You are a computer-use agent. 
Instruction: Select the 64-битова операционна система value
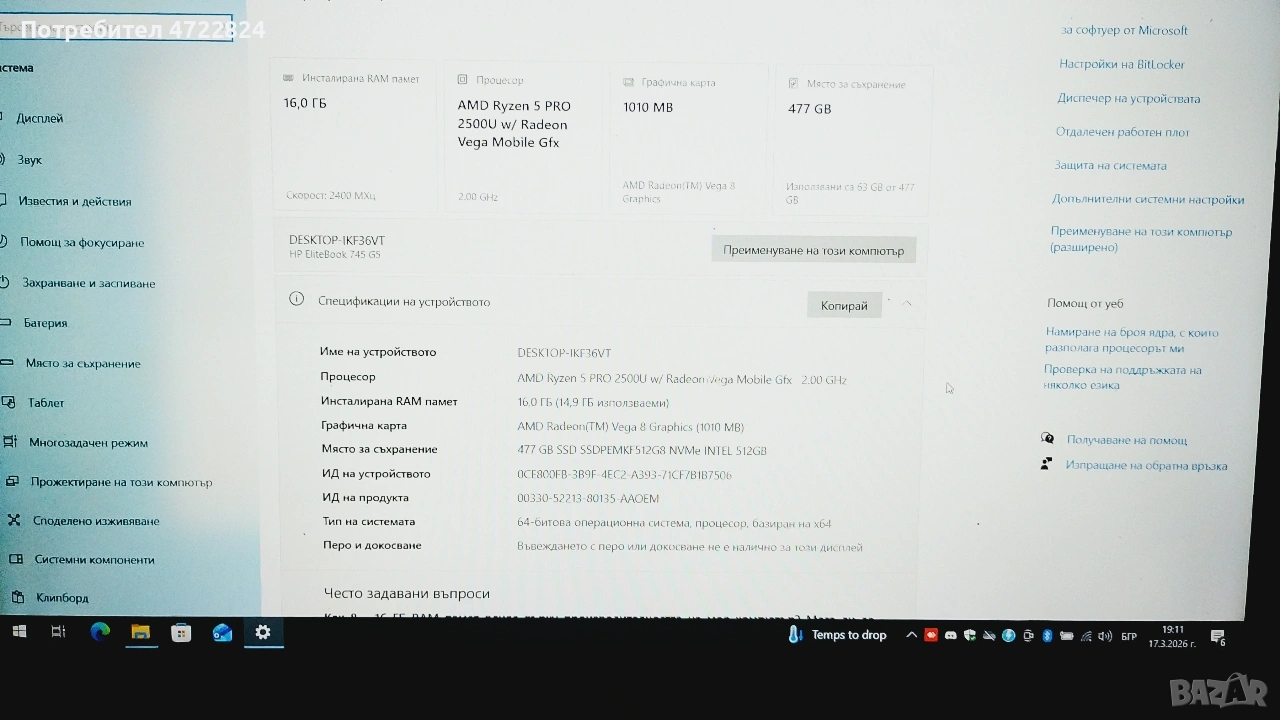point(674,523)
